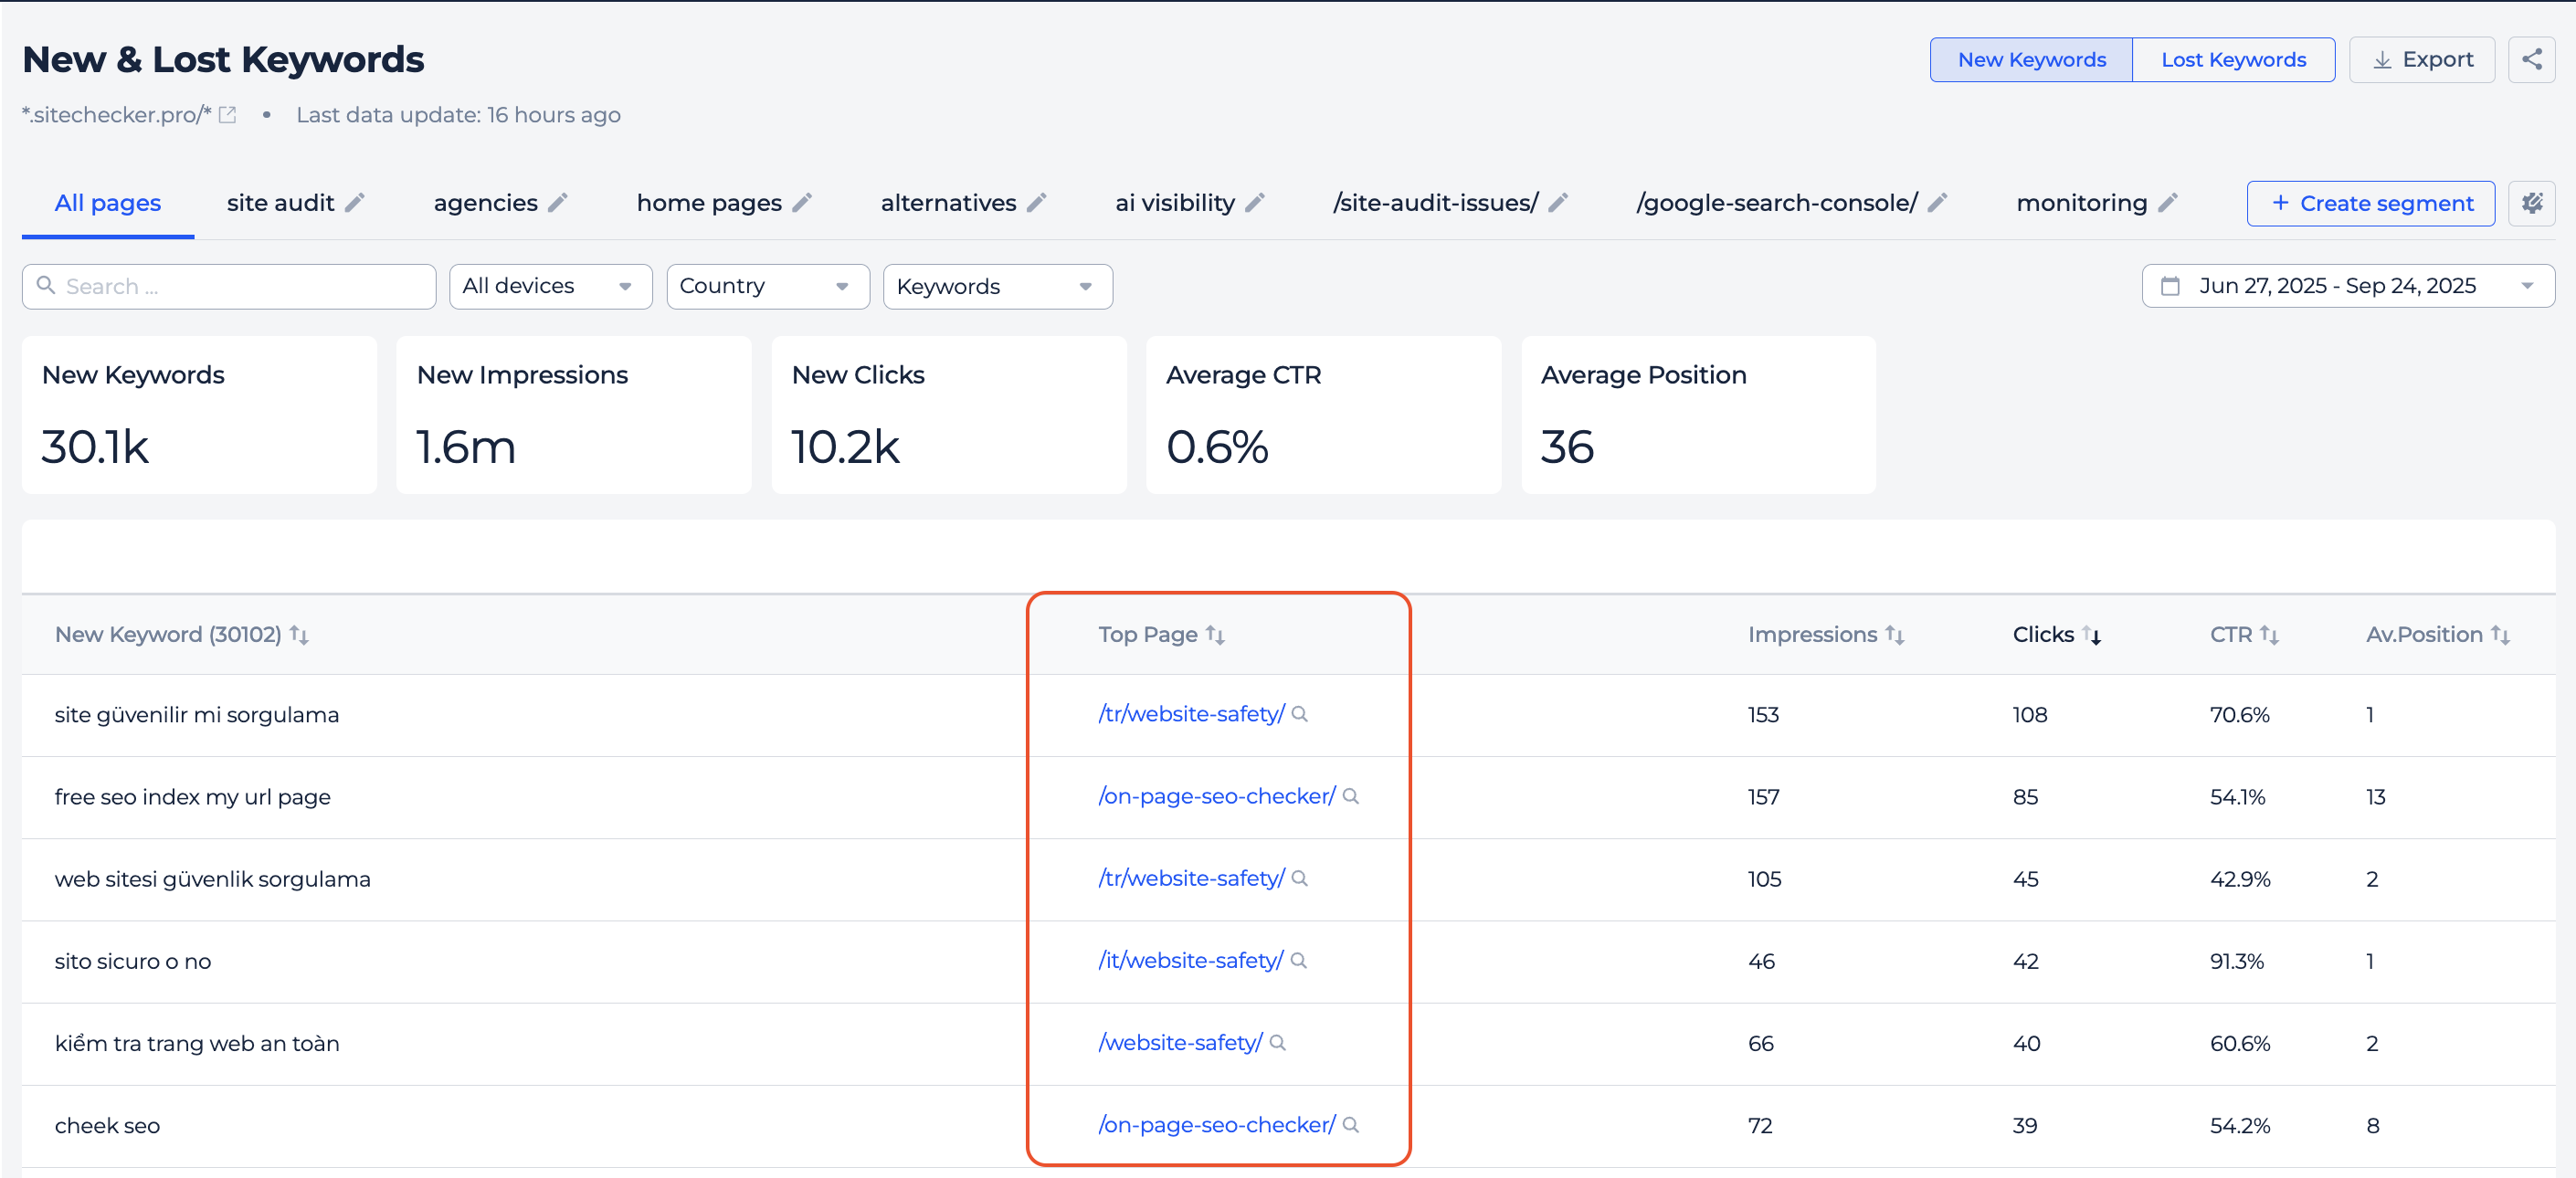Open the date range picker dropdown

click(x=2347, y=287)
